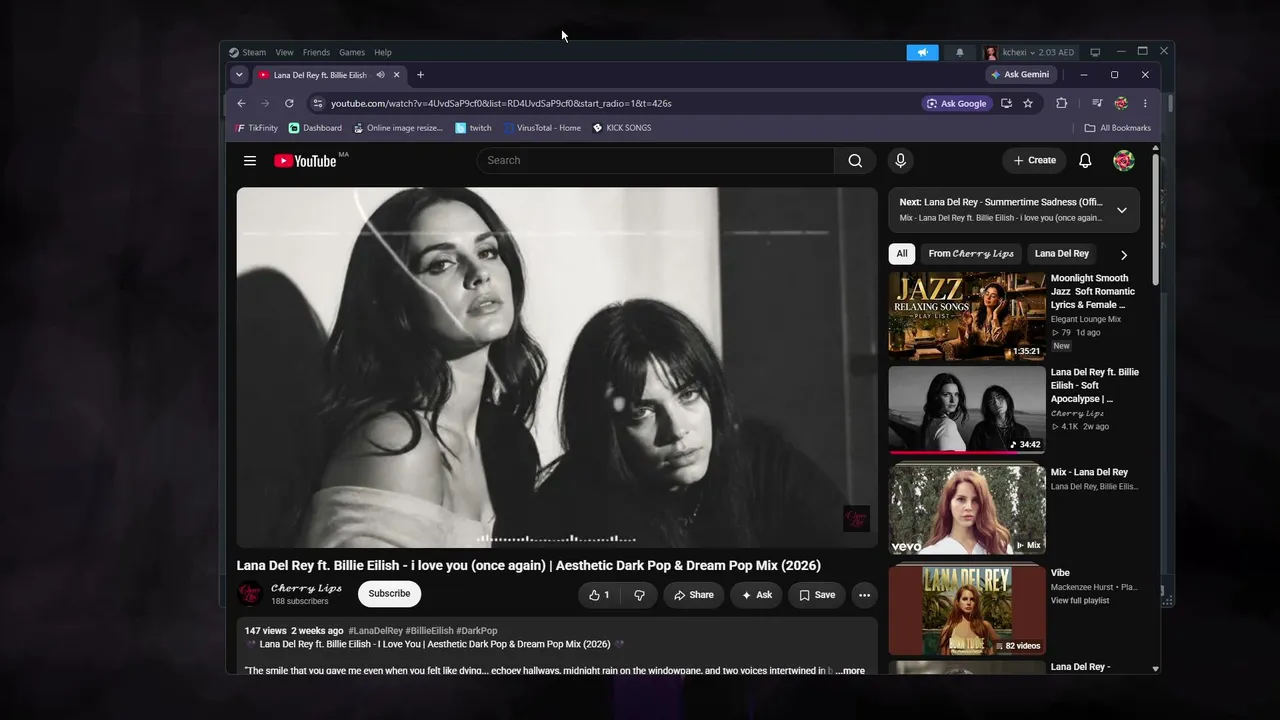This screenshot has height=720, width=1280.
Task: Open Steam Big Picture mode icon
Action: click(1095, 52)
